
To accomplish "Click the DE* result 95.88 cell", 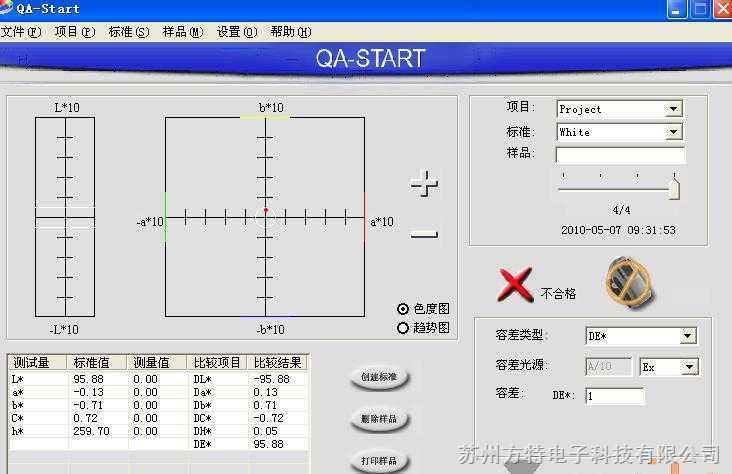I will pos(268,444).
